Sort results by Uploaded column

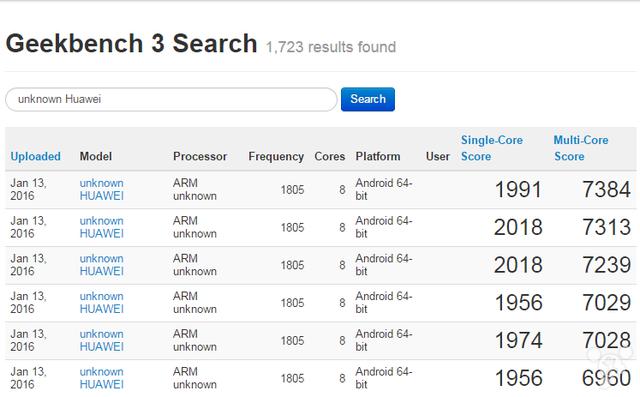click(36, 156)
